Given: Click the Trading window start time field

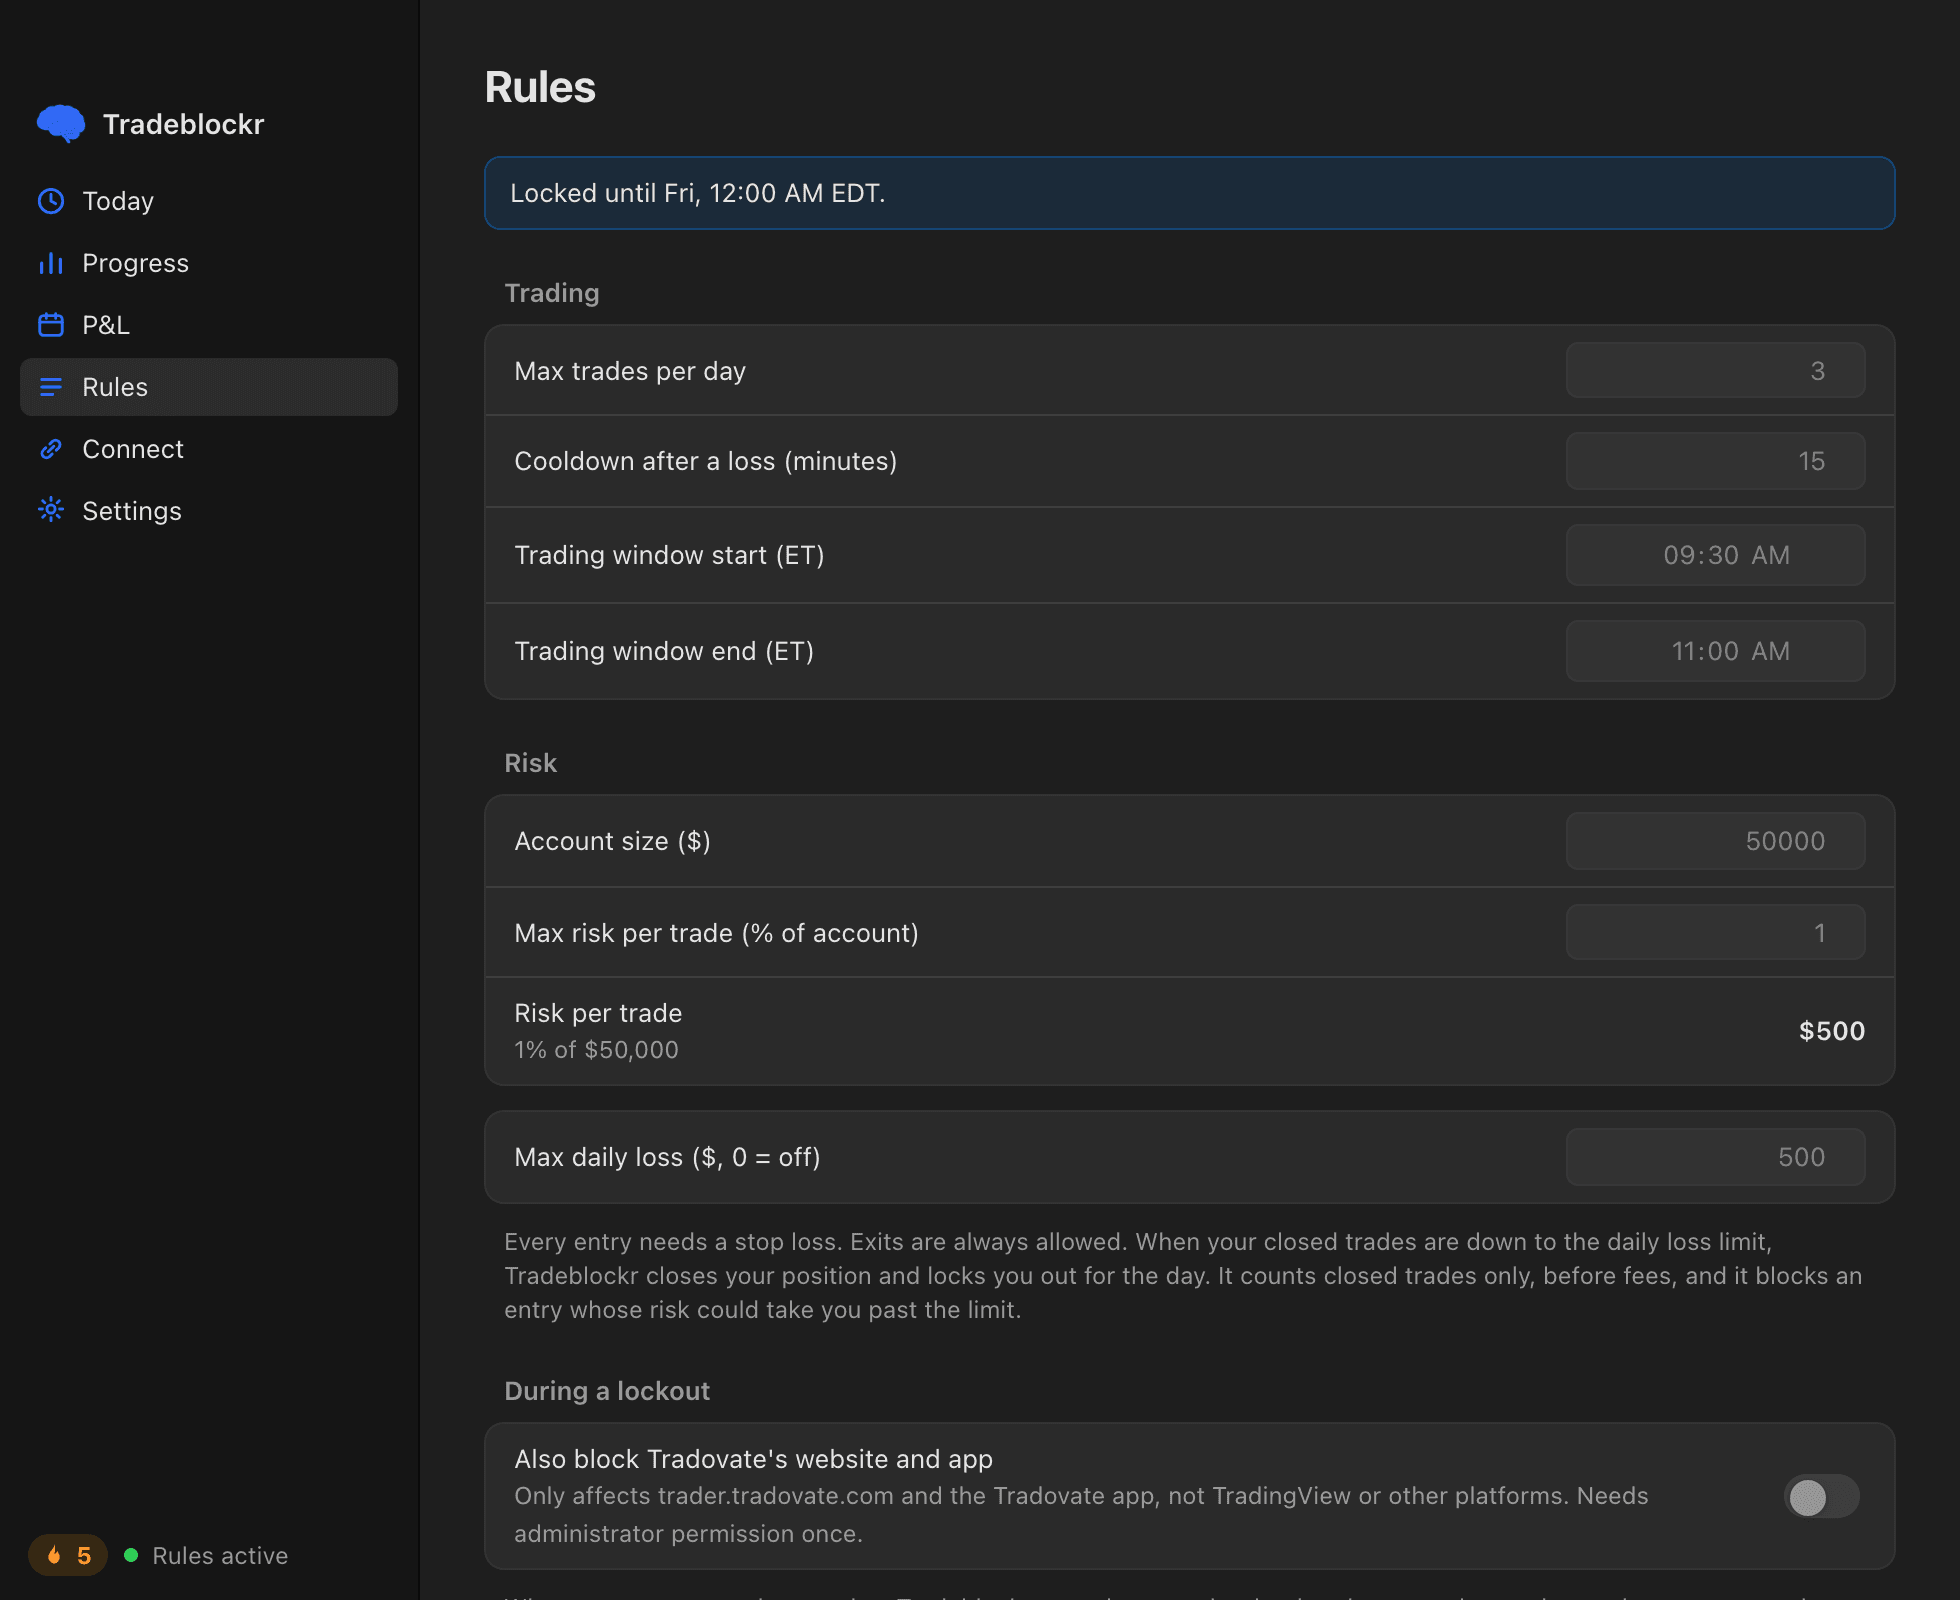Looking at the screenshot, I should click(1715, 555).
